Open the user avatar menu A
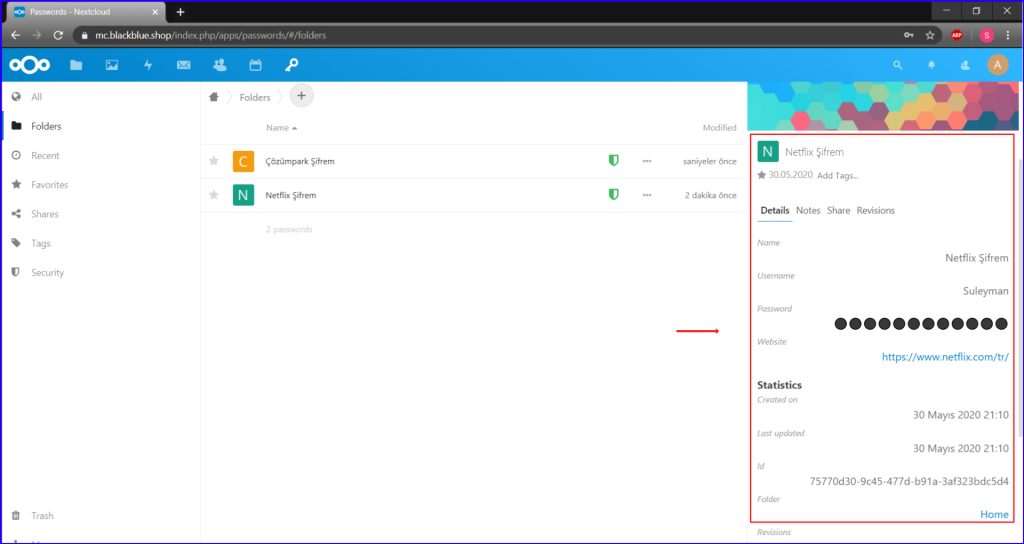 tap(997, 65)
